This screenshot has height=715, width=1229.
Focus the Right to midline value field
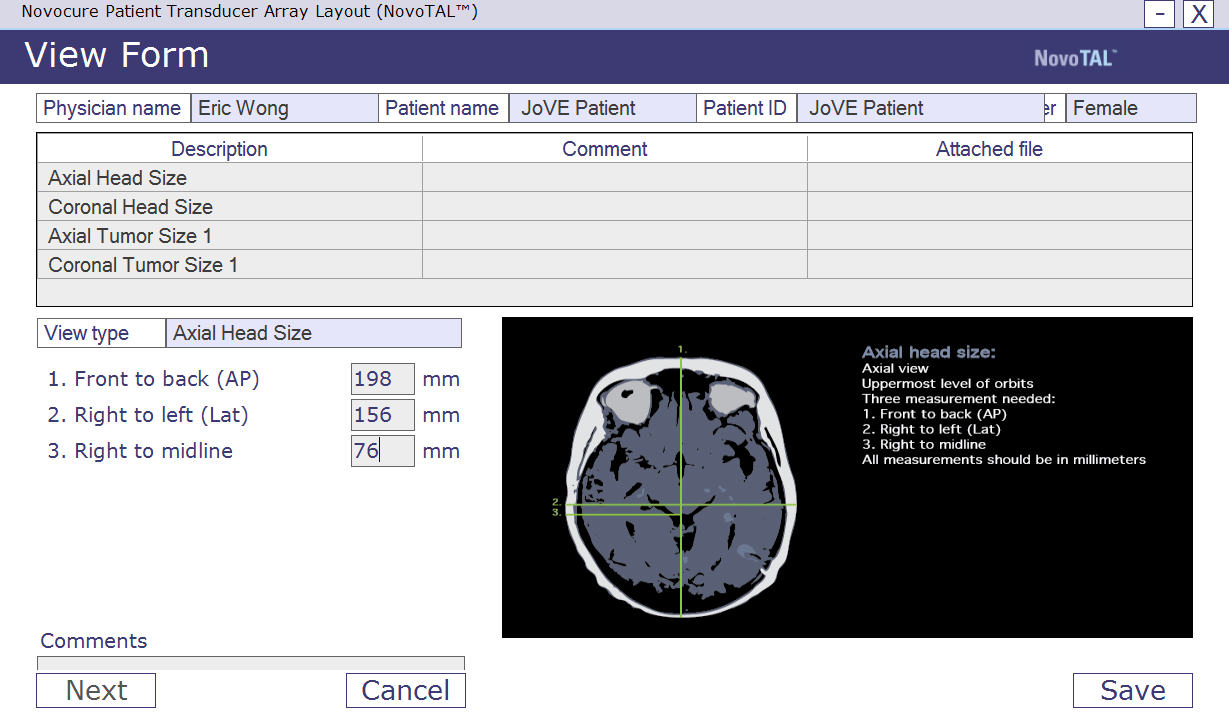(382, 451)
